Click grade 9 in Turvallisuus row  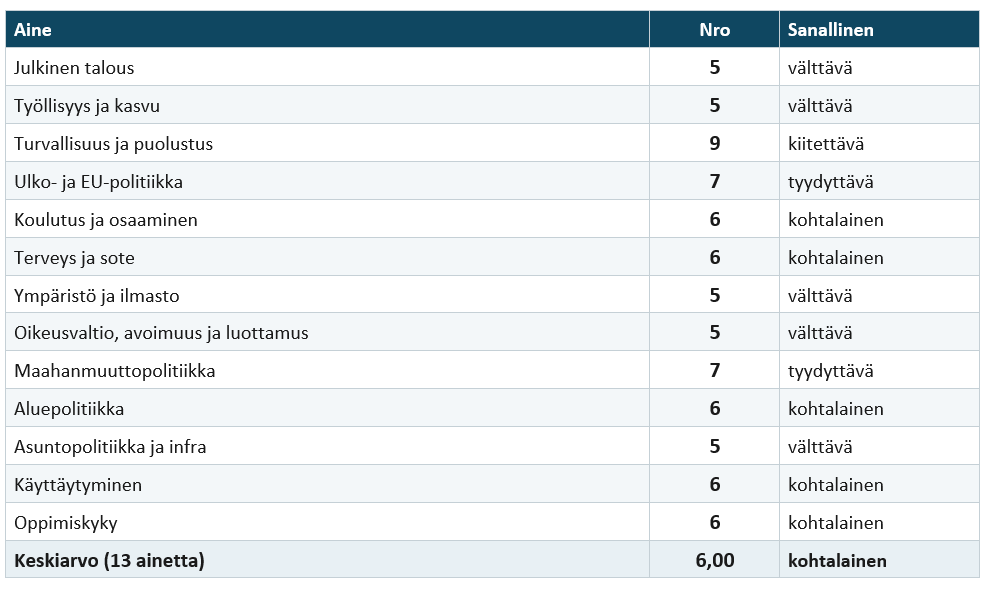(x=715, y=143)
